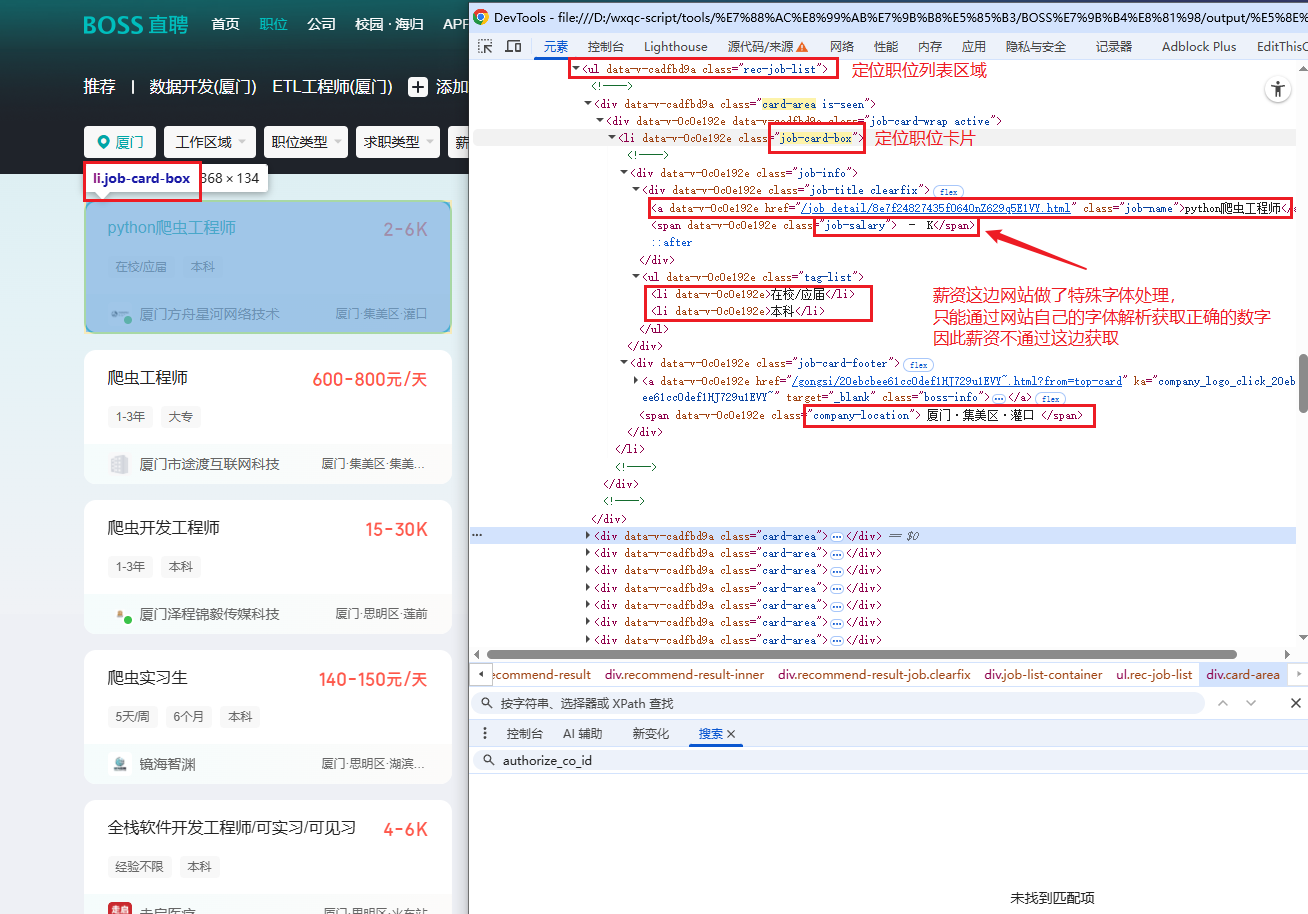
Task: Collapse the div card-area is-seen node
Action: point(588,104)
